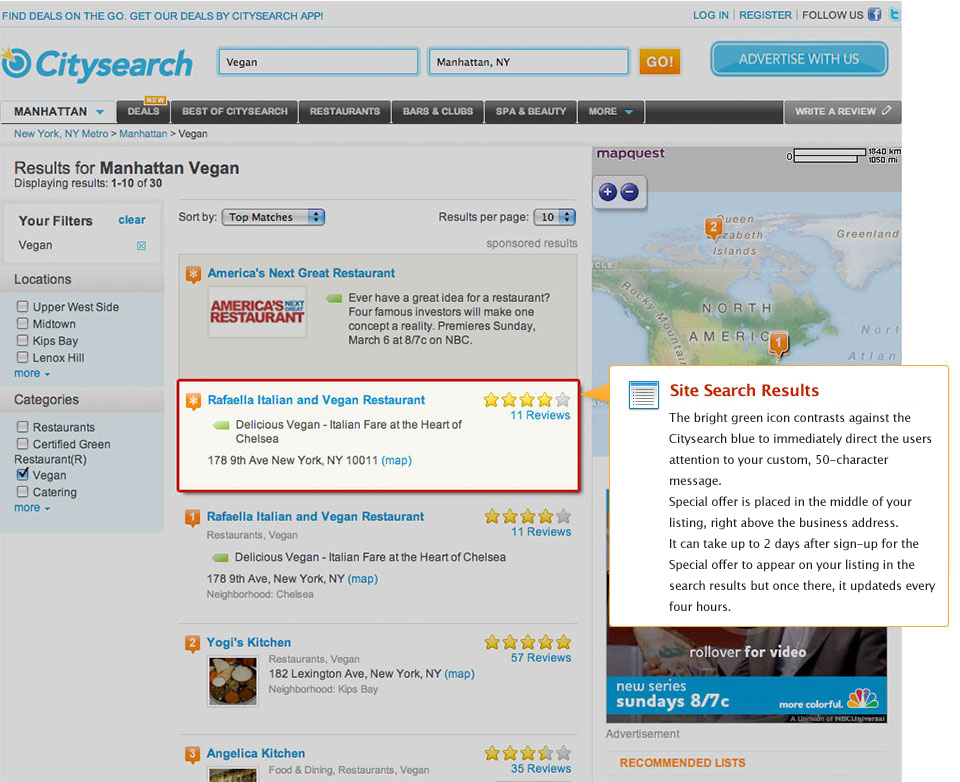
Task: Open the Spa & Beauty tab
Action: pyautogui.click(x=531, y=111)
